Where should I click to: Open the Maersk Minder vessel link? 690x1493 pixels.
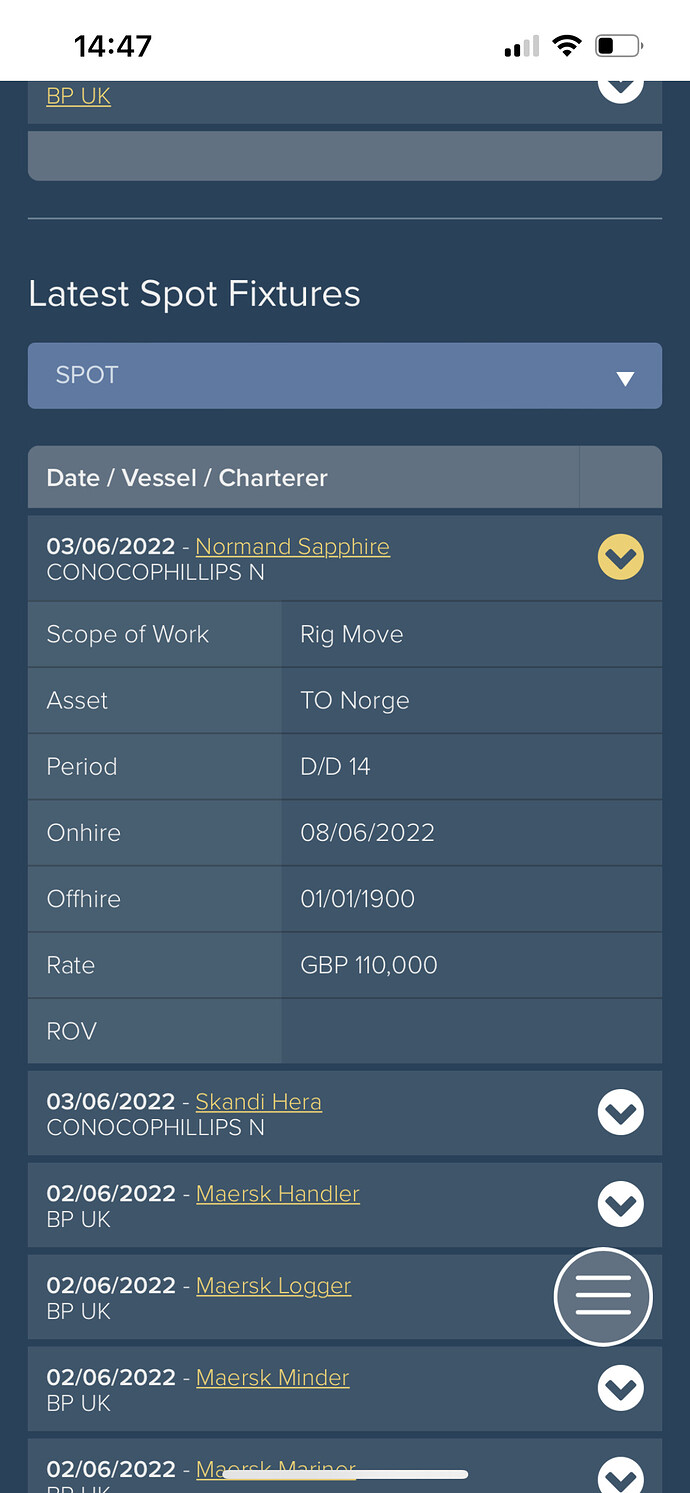(x=273, y=1377)
